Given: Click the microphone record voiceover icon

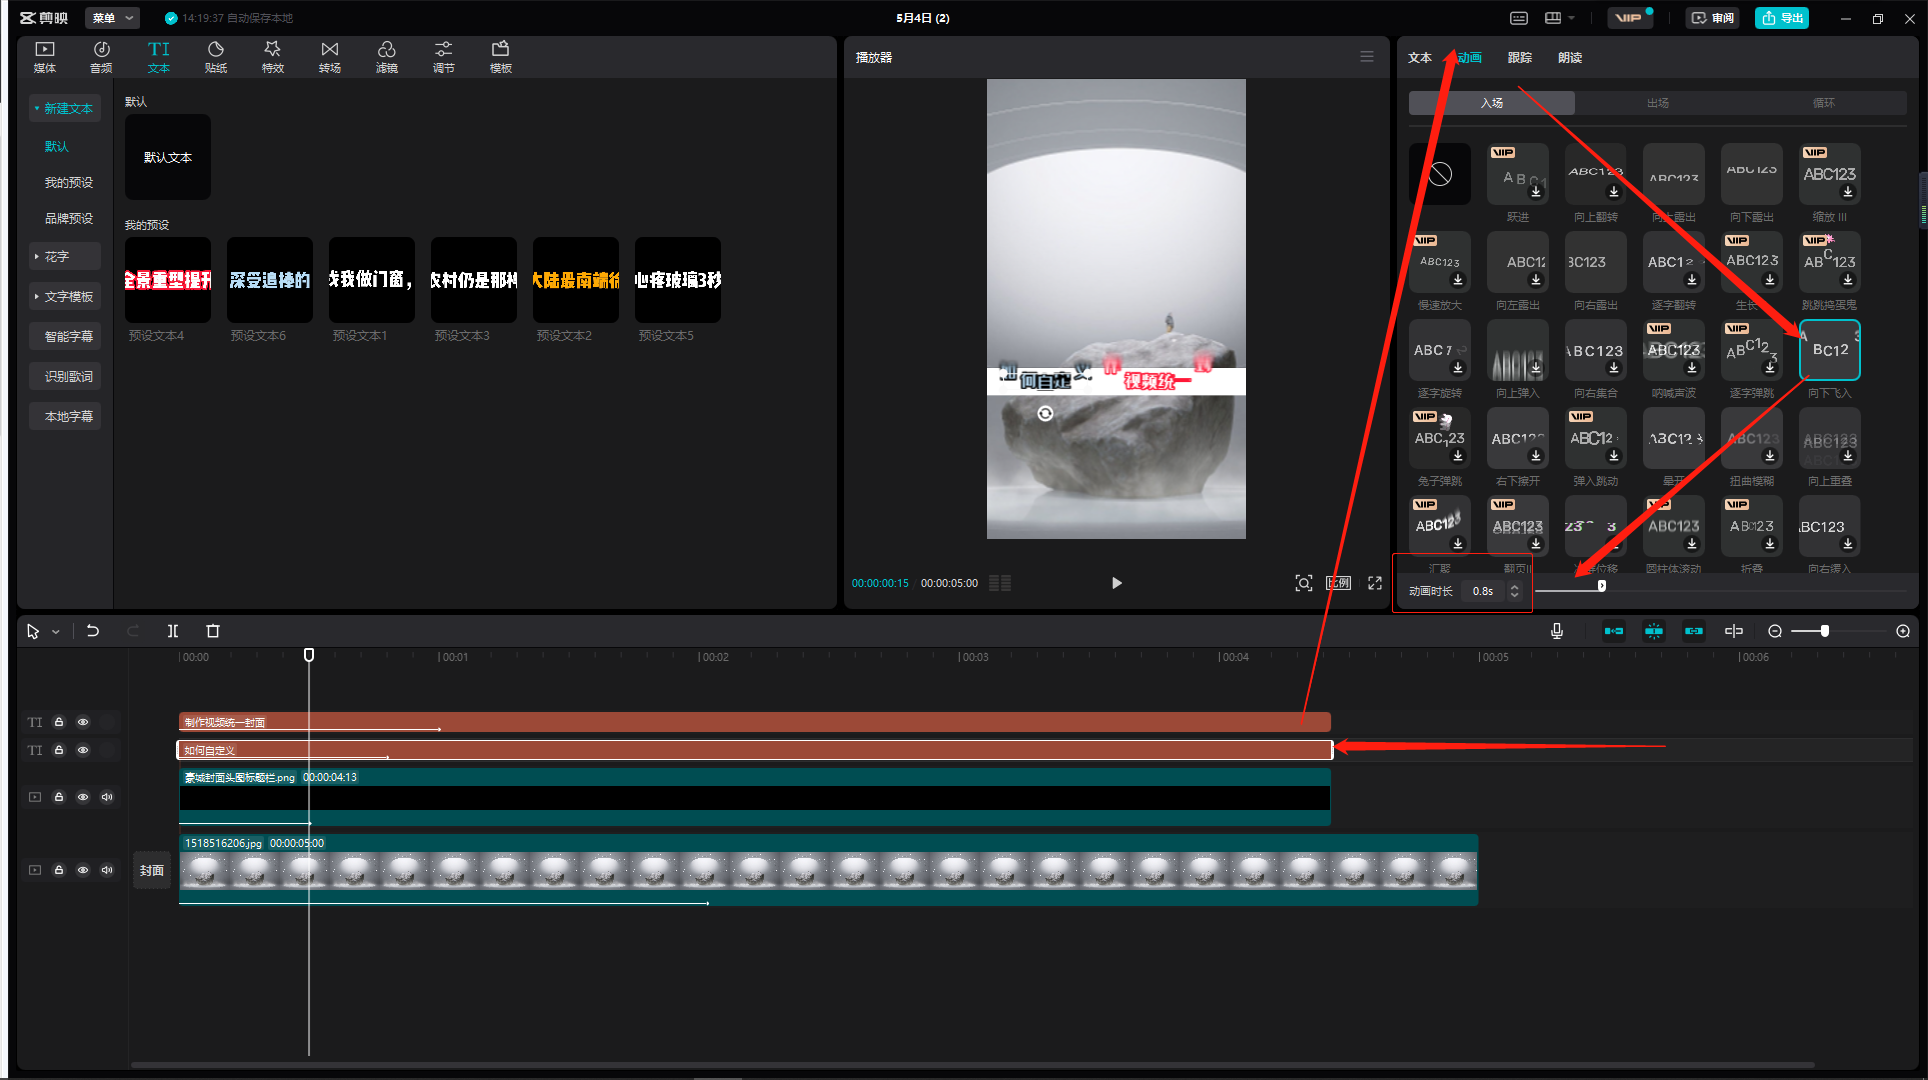Looking at the screenshot, I should click(x=1556, y=631).
